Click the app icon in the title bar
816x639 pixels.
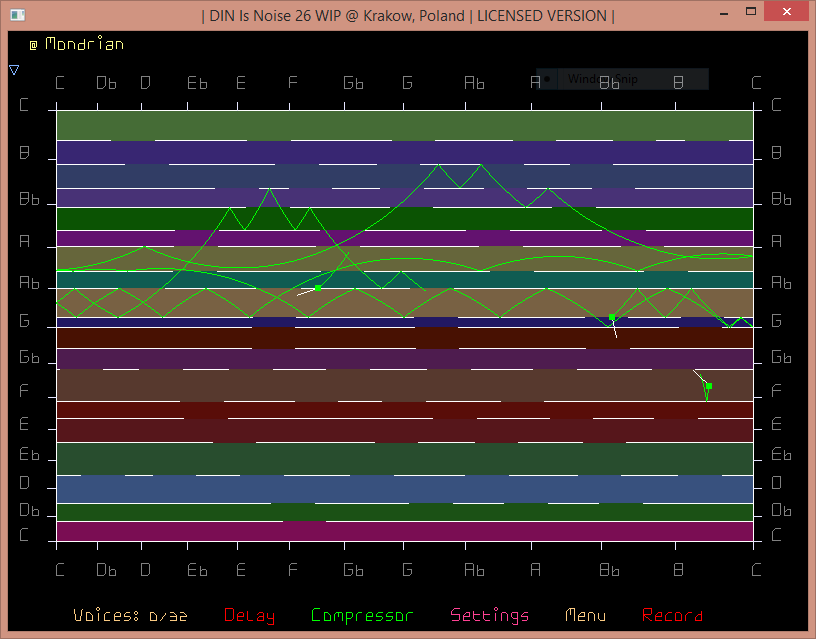14,15
